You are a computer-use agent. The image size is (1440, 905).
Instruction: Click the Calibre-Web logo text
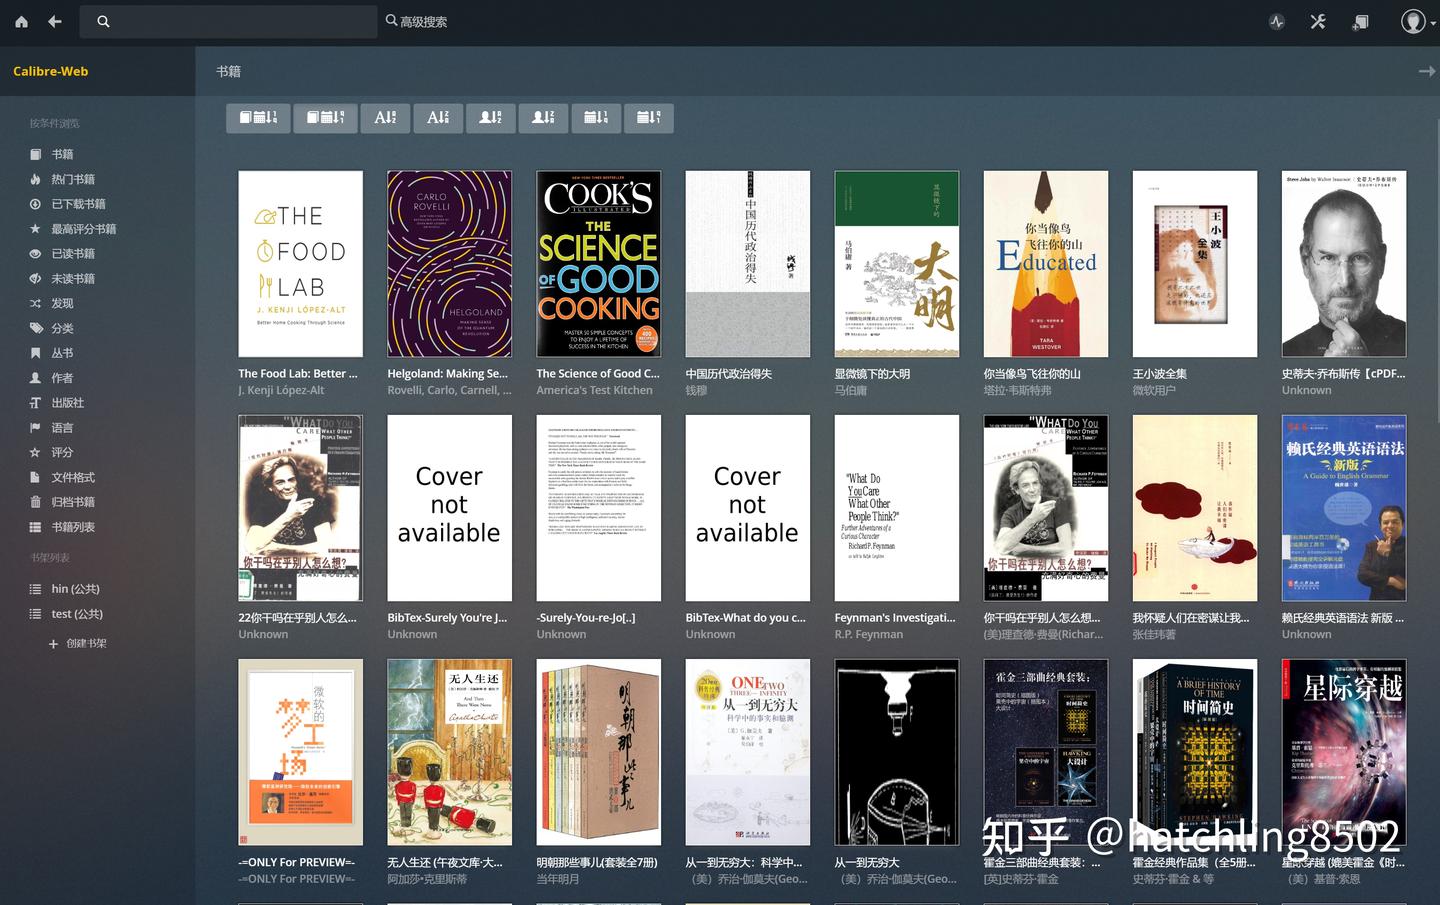coord(50,71)
